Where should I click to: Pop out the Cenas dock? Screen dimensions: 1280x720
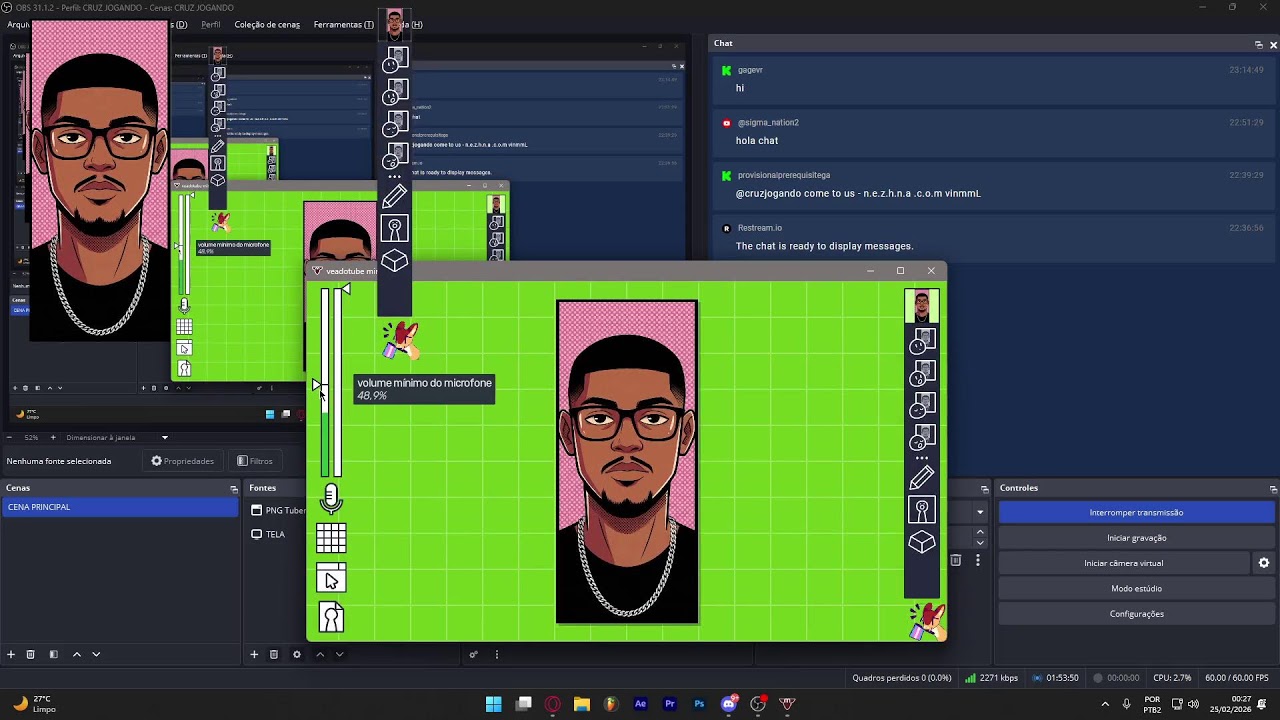pos(234,489)
